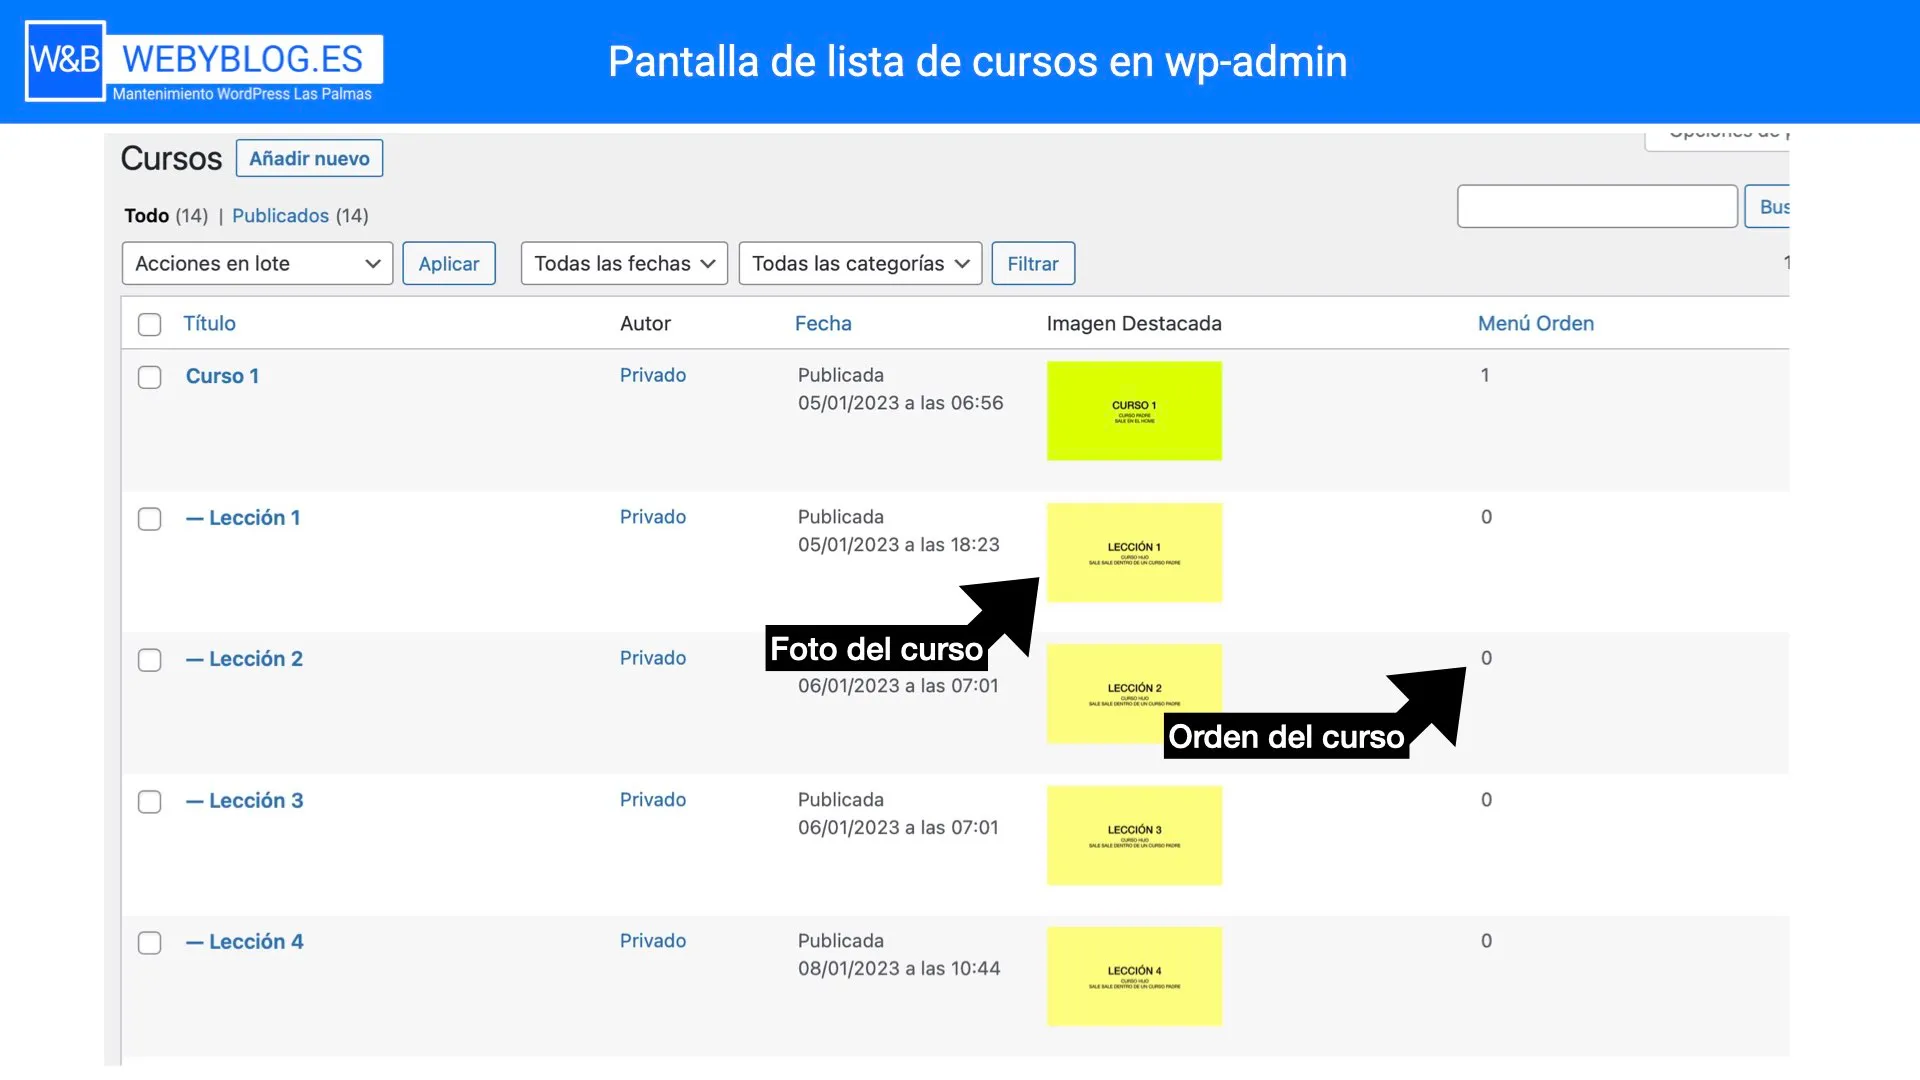1920x1080 pixels.
Task: Click inside the search input field
Action: point(1596,206)
